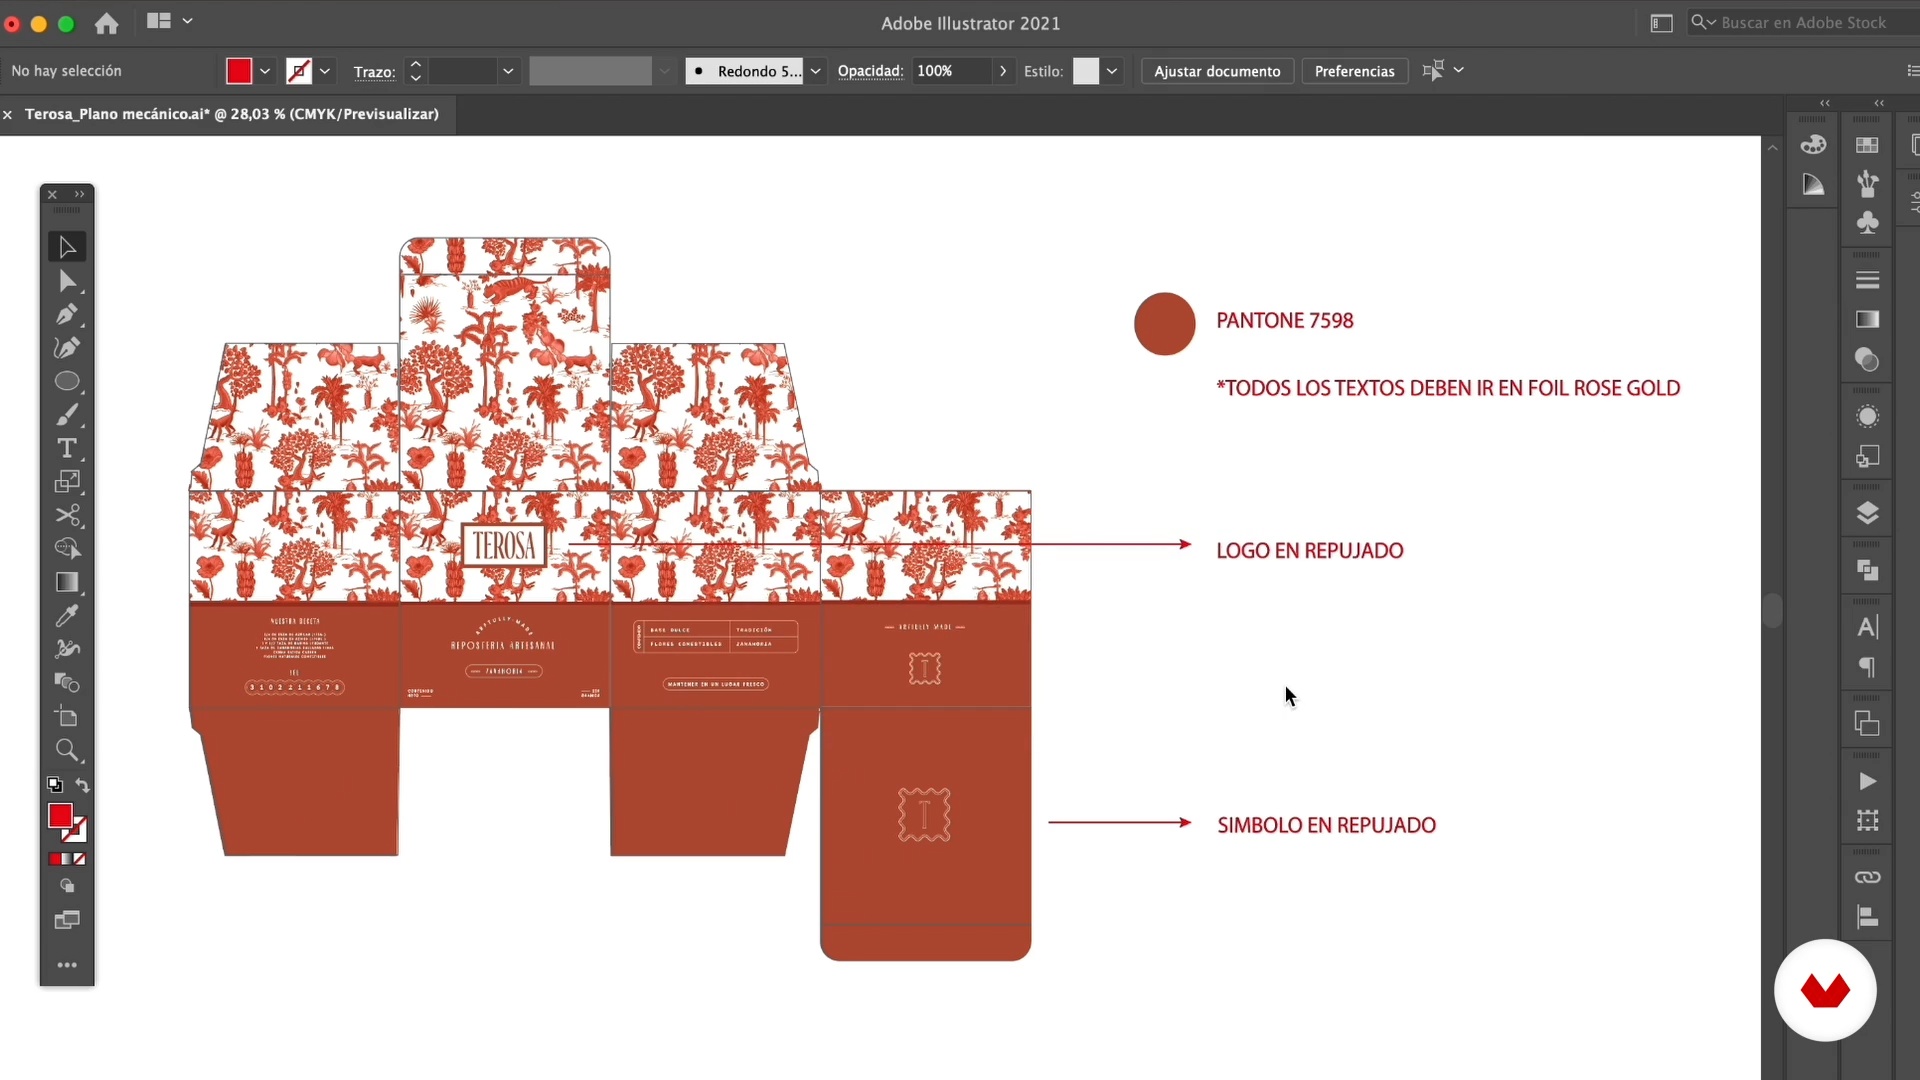1920x1080 pixels.
Task: Open the stroke weight (Trazo) dropdown
Action: pyautogui.click(x=508, y=71)
